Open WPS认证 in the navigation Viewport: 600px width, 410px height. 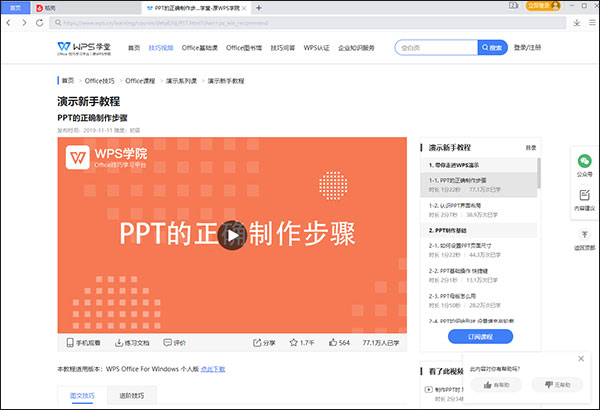[316, 48]
